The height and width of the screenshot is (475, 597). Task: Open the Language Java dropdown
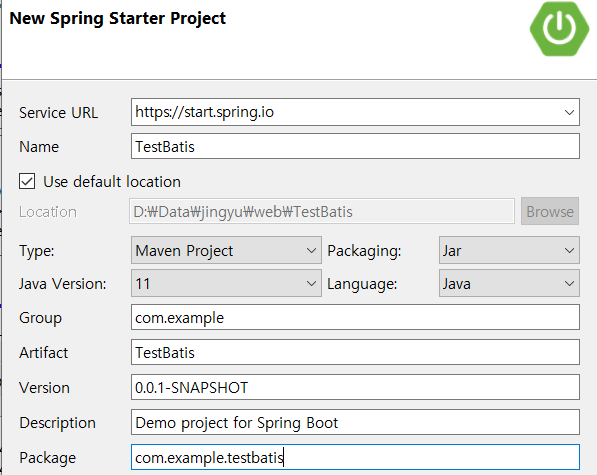pos(509,283)
